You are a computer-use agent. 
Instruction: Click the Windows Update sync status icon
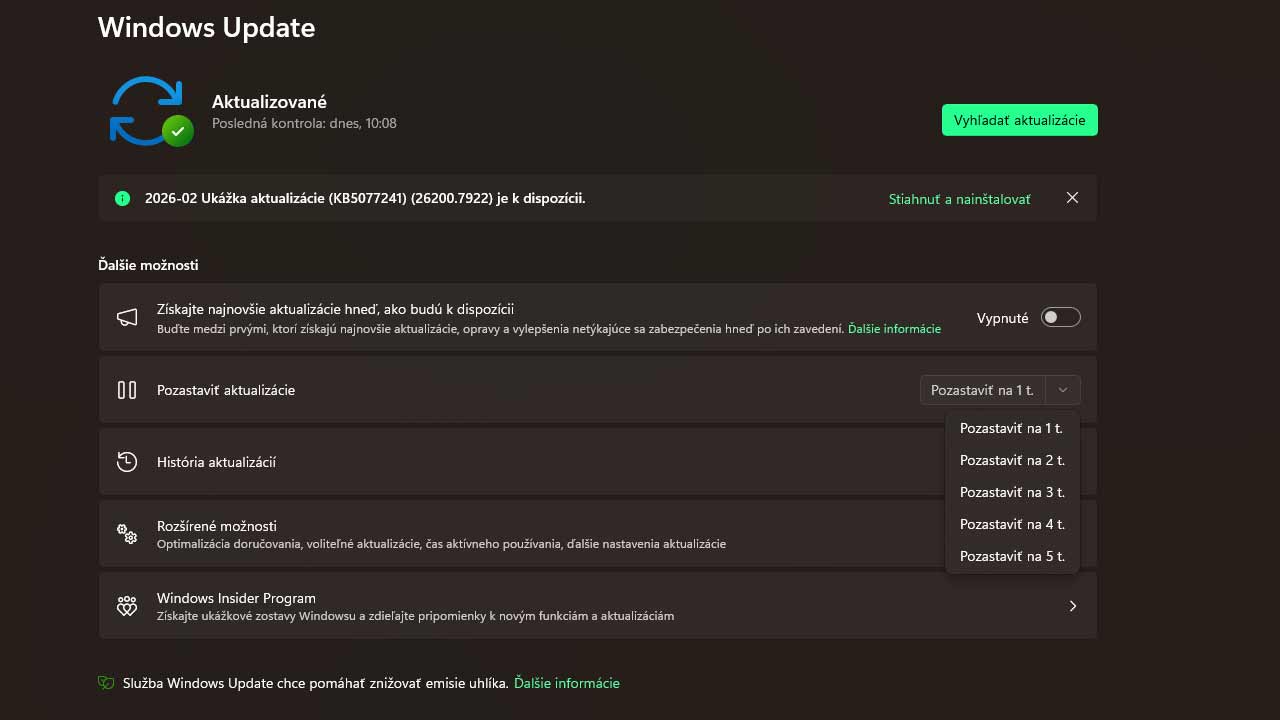[151, 111]
